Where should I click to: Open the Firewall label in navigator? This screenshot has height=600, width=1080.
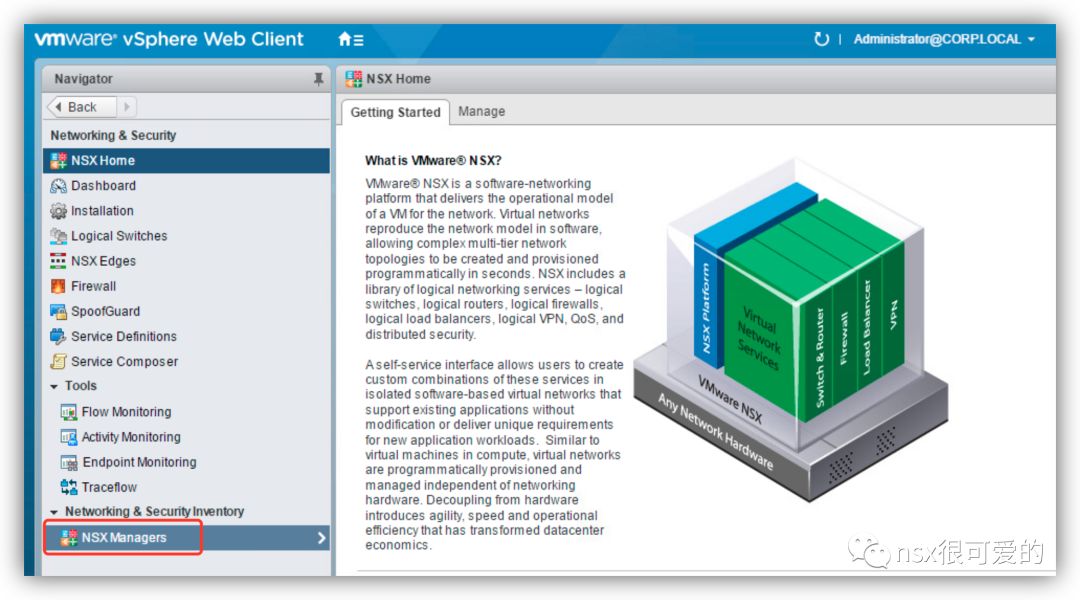click(94, 287)
